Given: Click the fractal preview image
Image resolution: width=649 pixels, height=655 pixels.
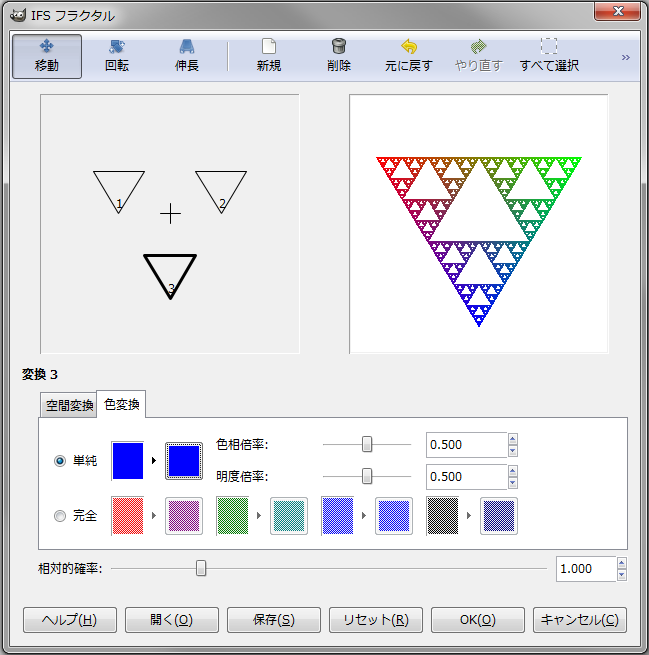Looking at the screenshot, I should (479, 224).
